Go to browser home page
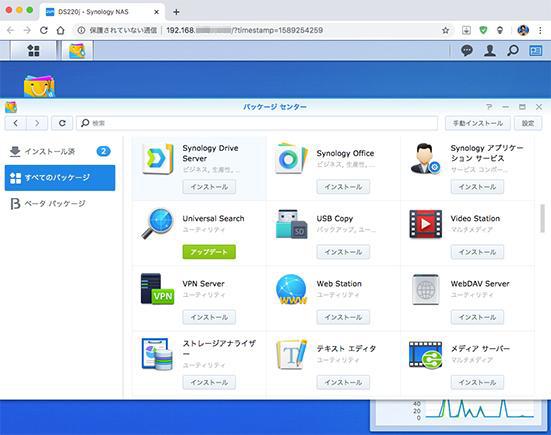 click(x=60, y=31)
